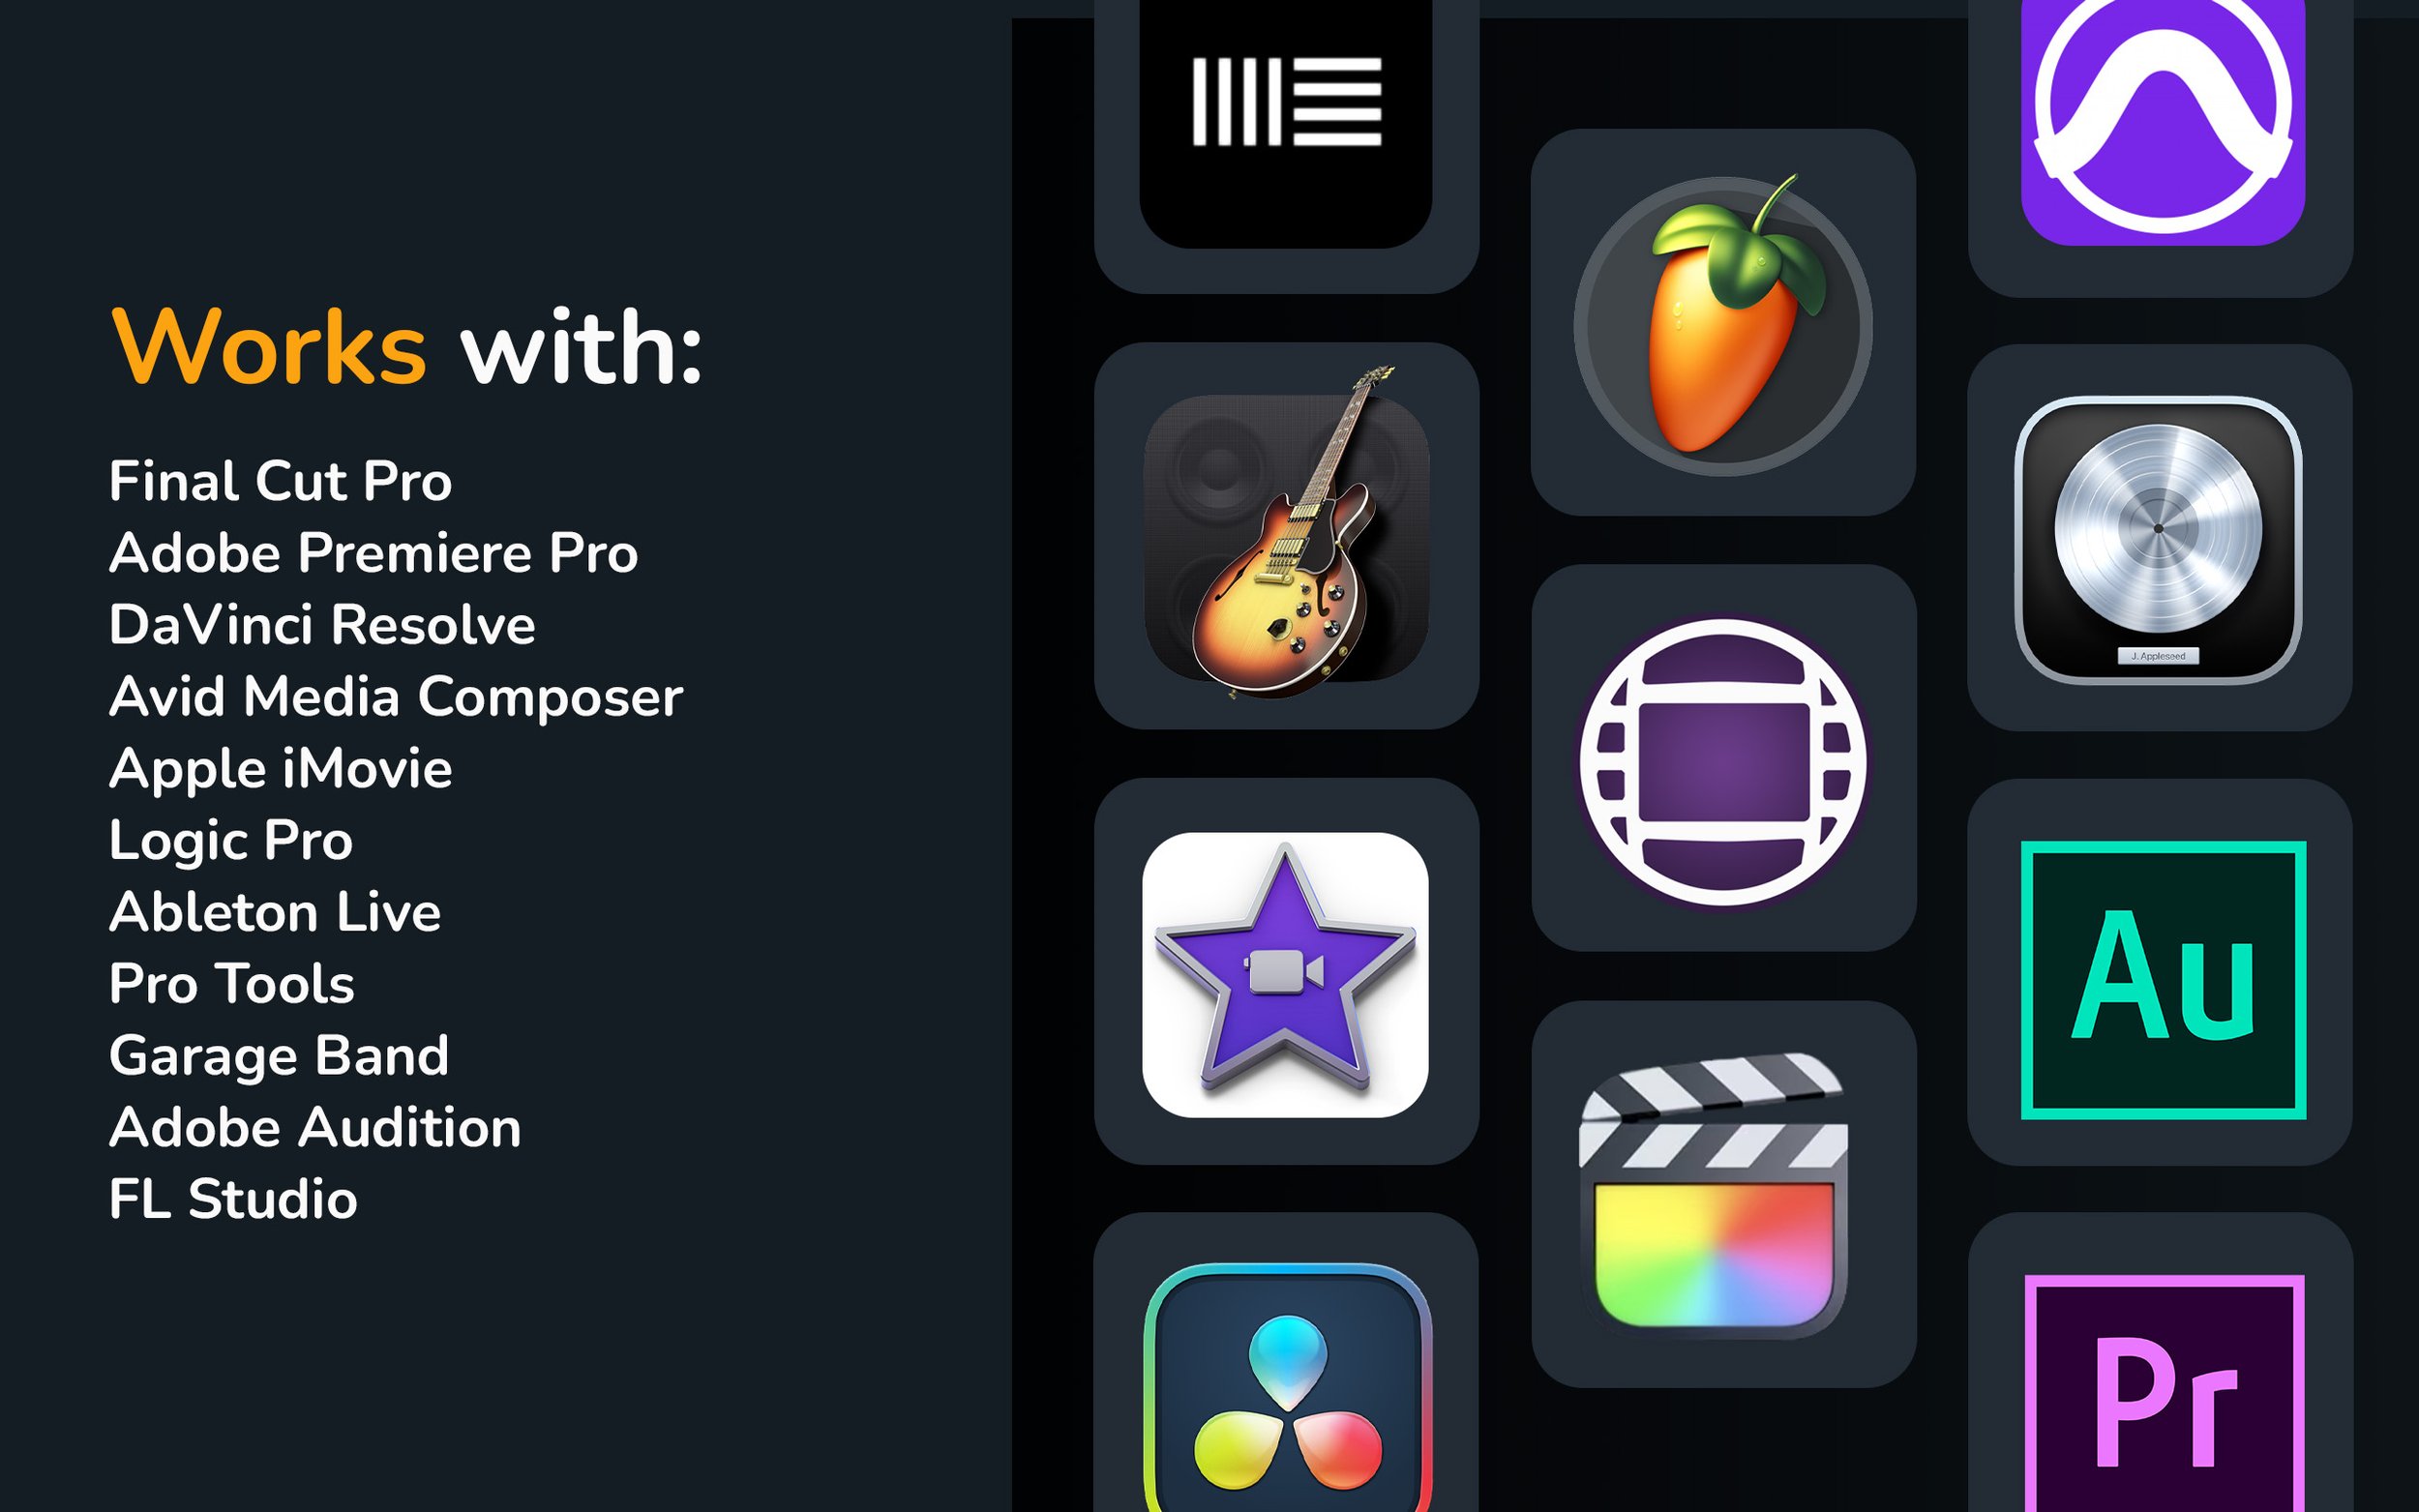Click the Final Cut Pro clapperboard icon
Image resolution: width=2419 pixels, height=1512 pixels.
point(1713,1195)
